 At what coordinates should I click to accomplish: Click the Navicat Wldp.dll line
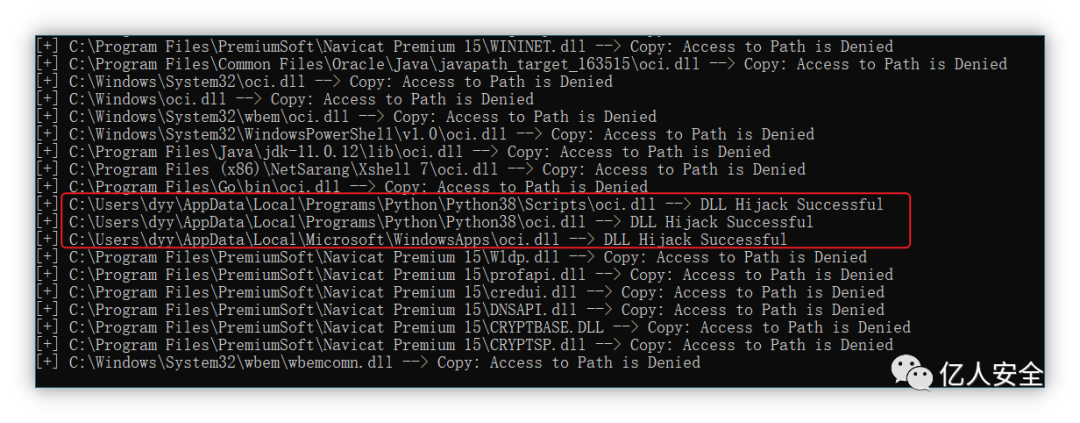(x=453, y=257)
